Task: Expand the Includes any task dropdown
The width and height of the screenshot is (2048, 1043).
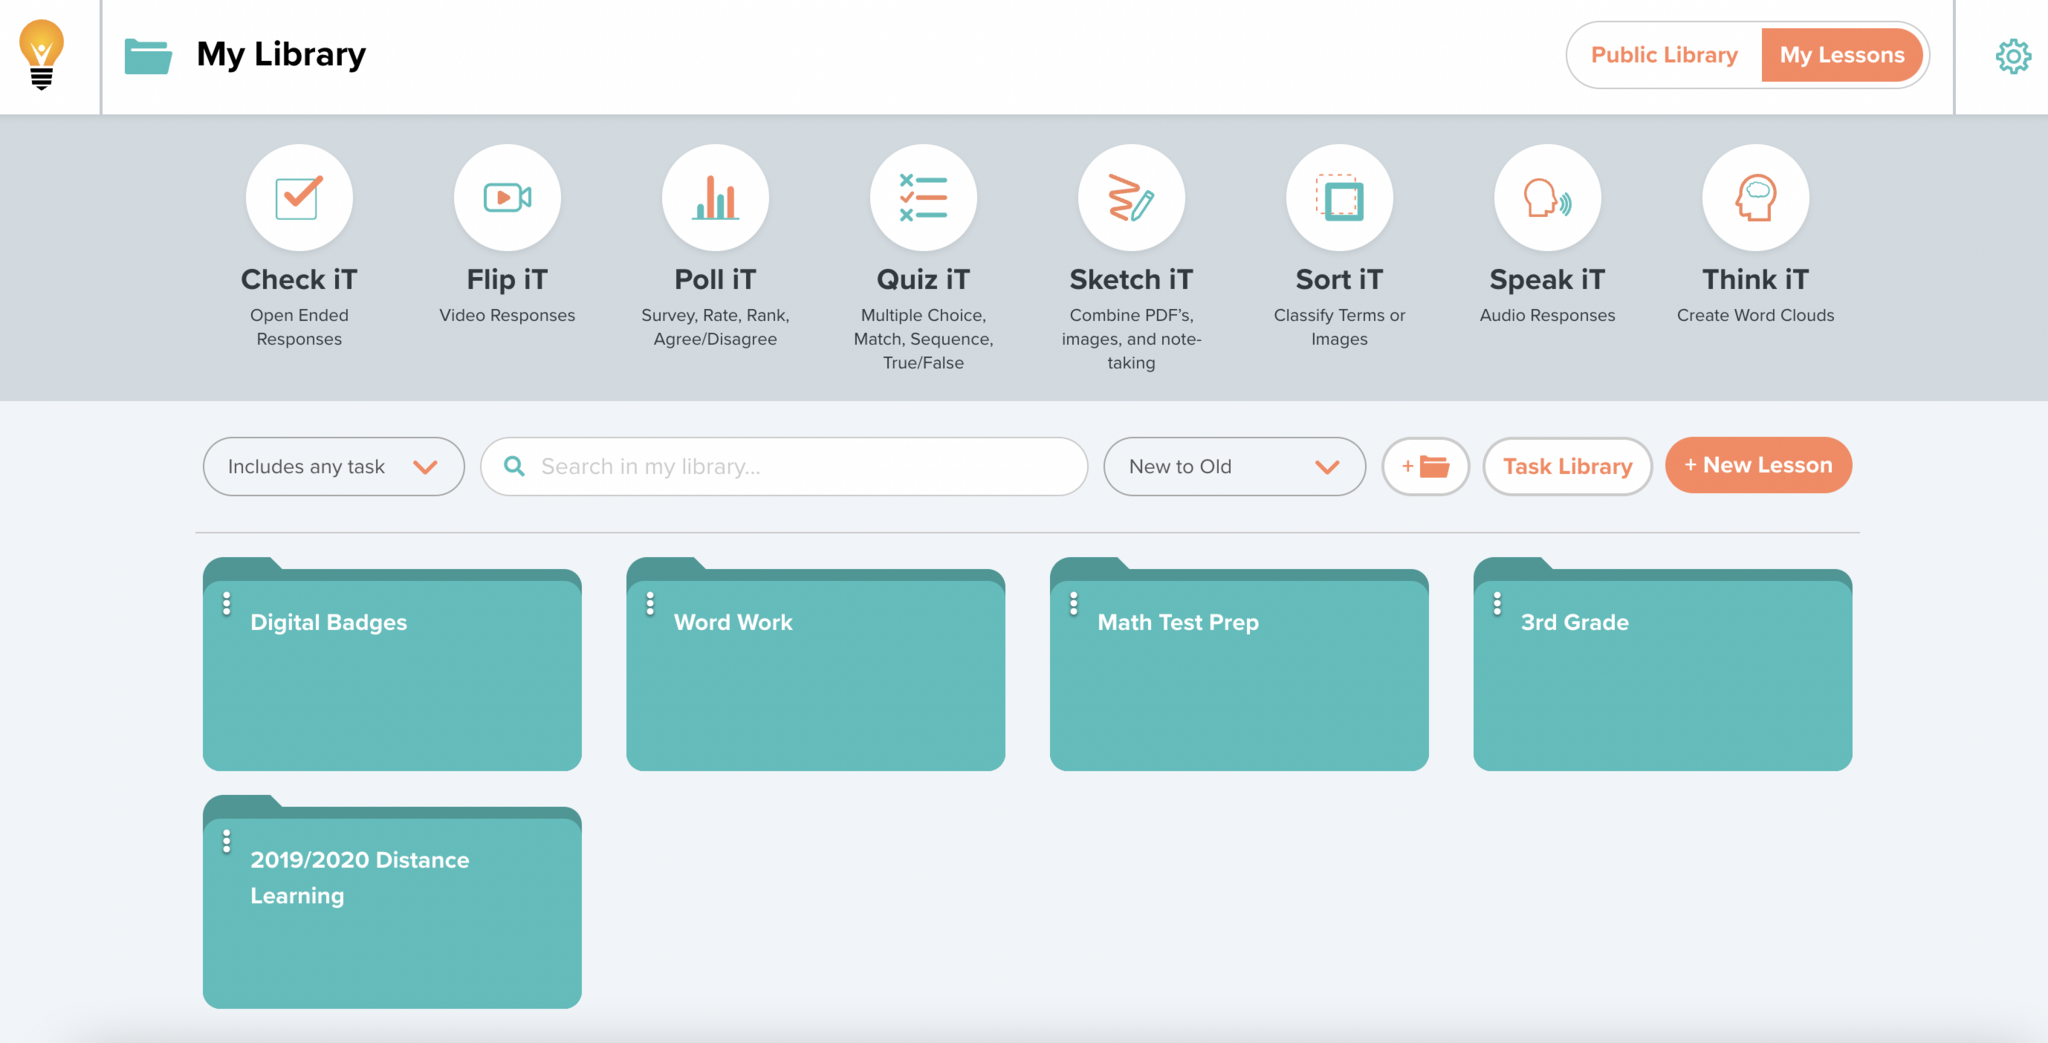Action: click(x=333, y=466)
